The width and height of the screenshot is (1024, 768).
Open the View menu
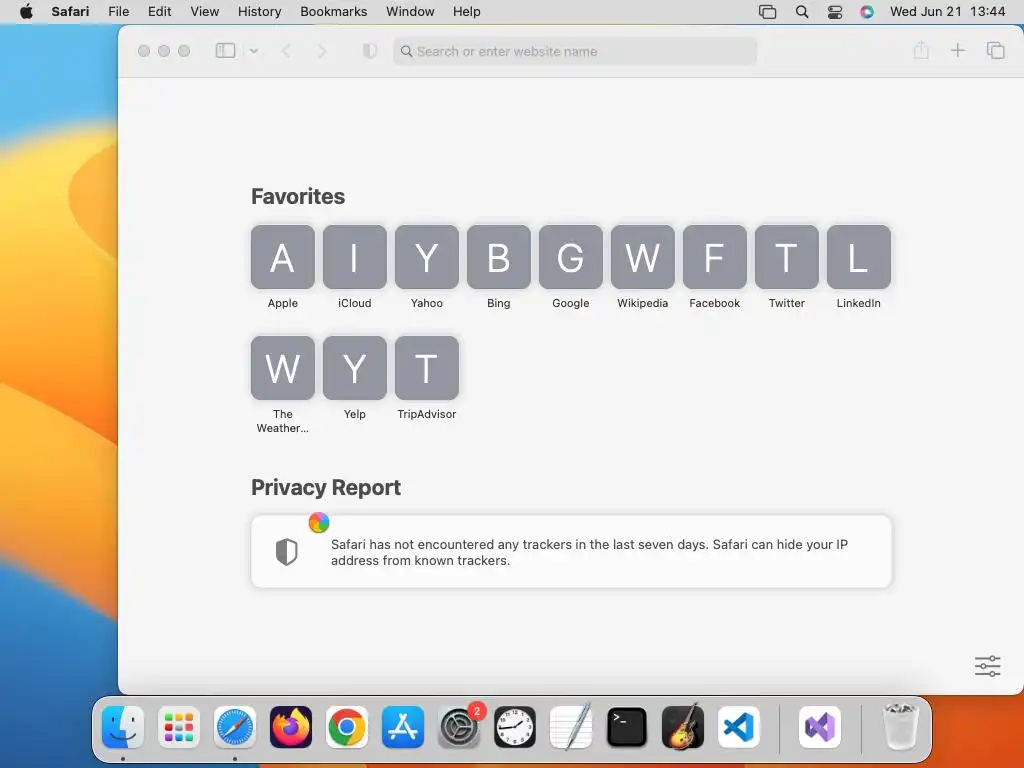click(204, 12)
